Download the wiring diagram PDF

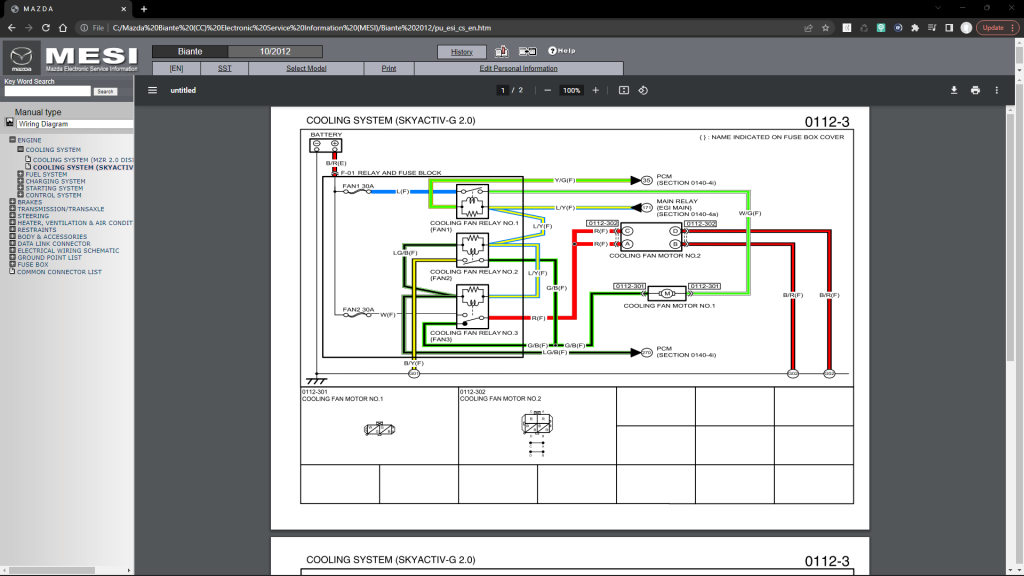953,90
